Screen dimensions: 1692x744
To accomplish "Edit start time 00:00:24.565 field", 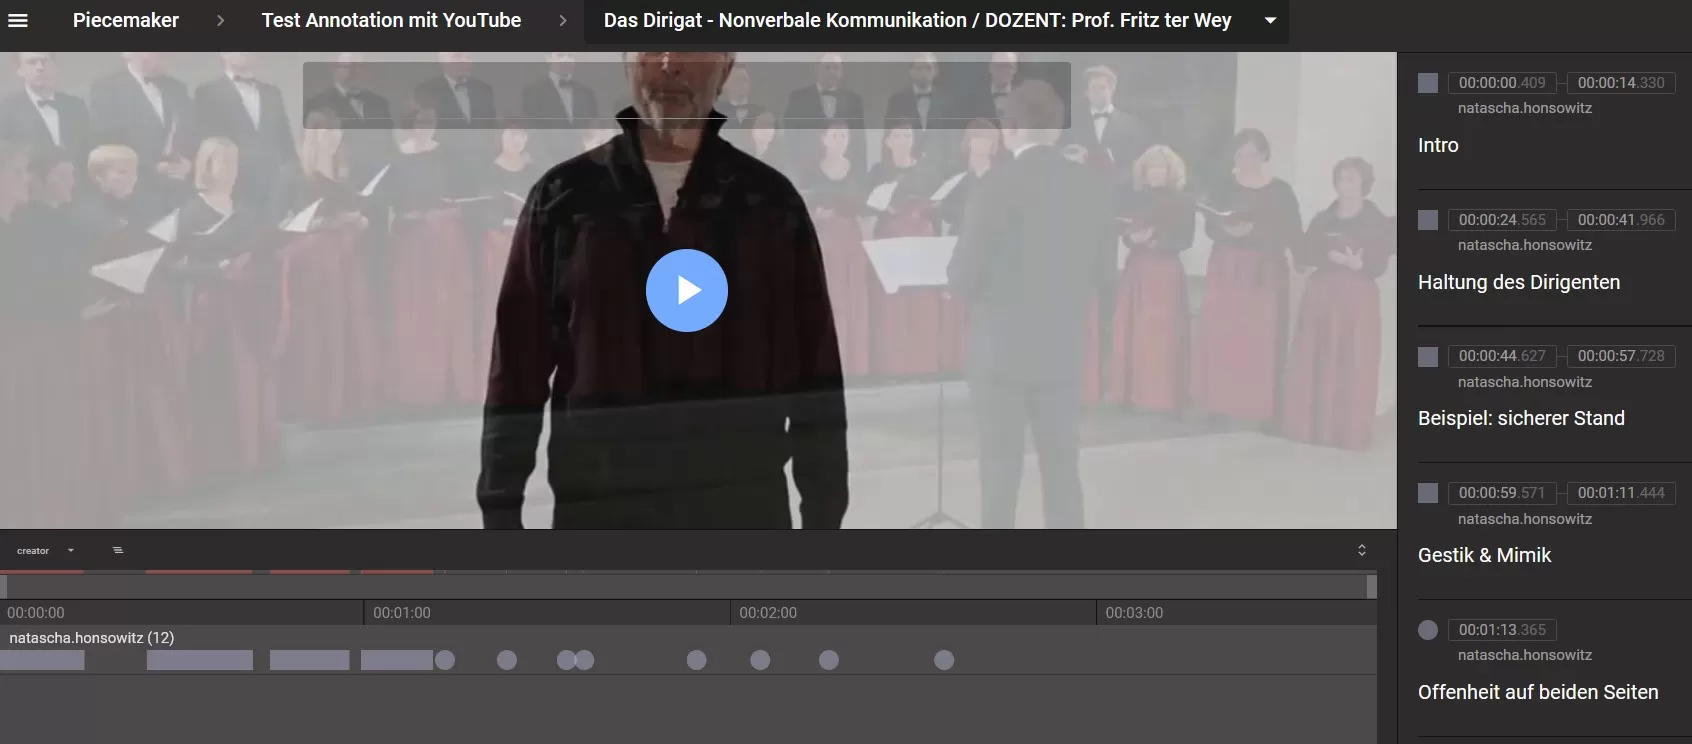I will pyautogui.click(x=1502, y=220).
